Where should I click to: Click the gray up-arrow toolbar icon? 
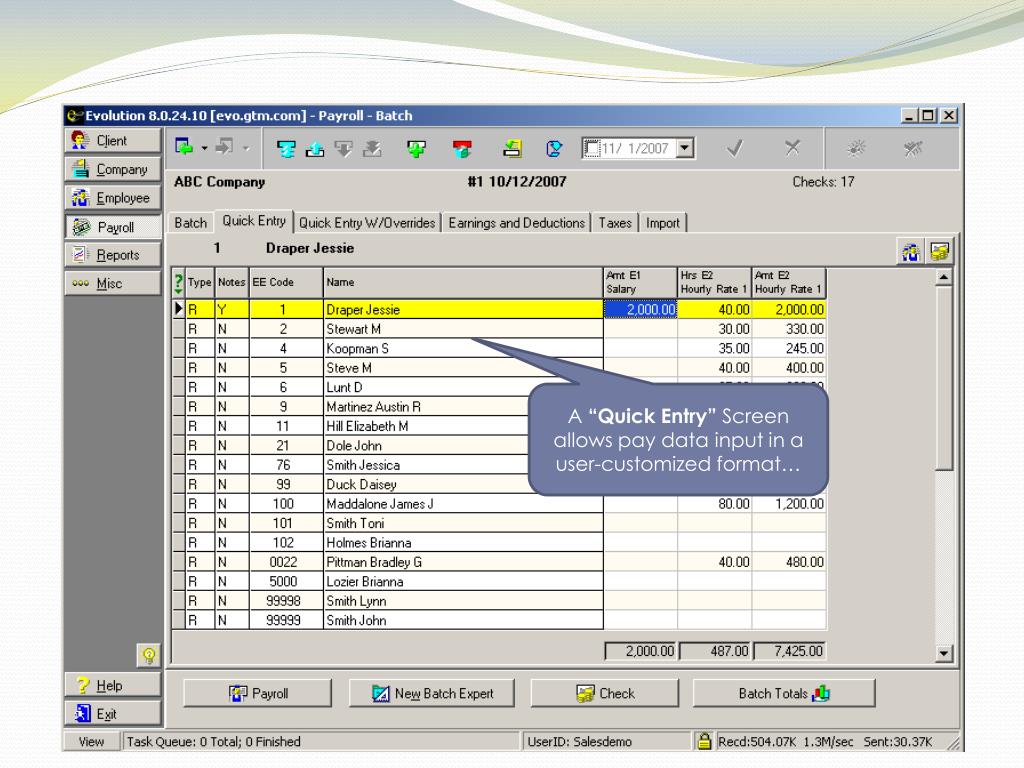[x=372, y=149]
